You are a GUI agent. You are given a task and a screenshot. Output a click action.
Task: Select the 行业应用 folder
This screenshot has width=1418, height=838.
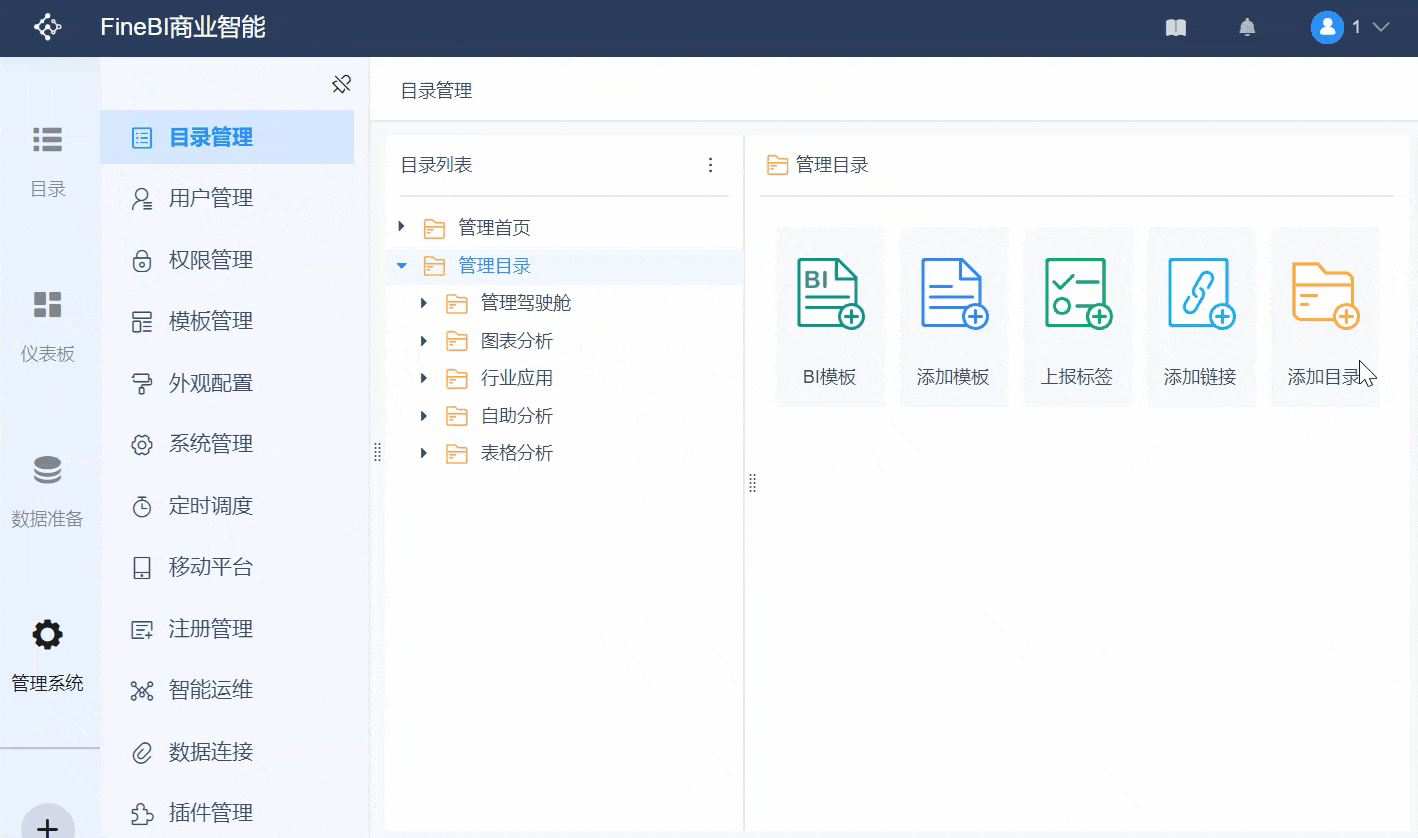coord(516,378)
